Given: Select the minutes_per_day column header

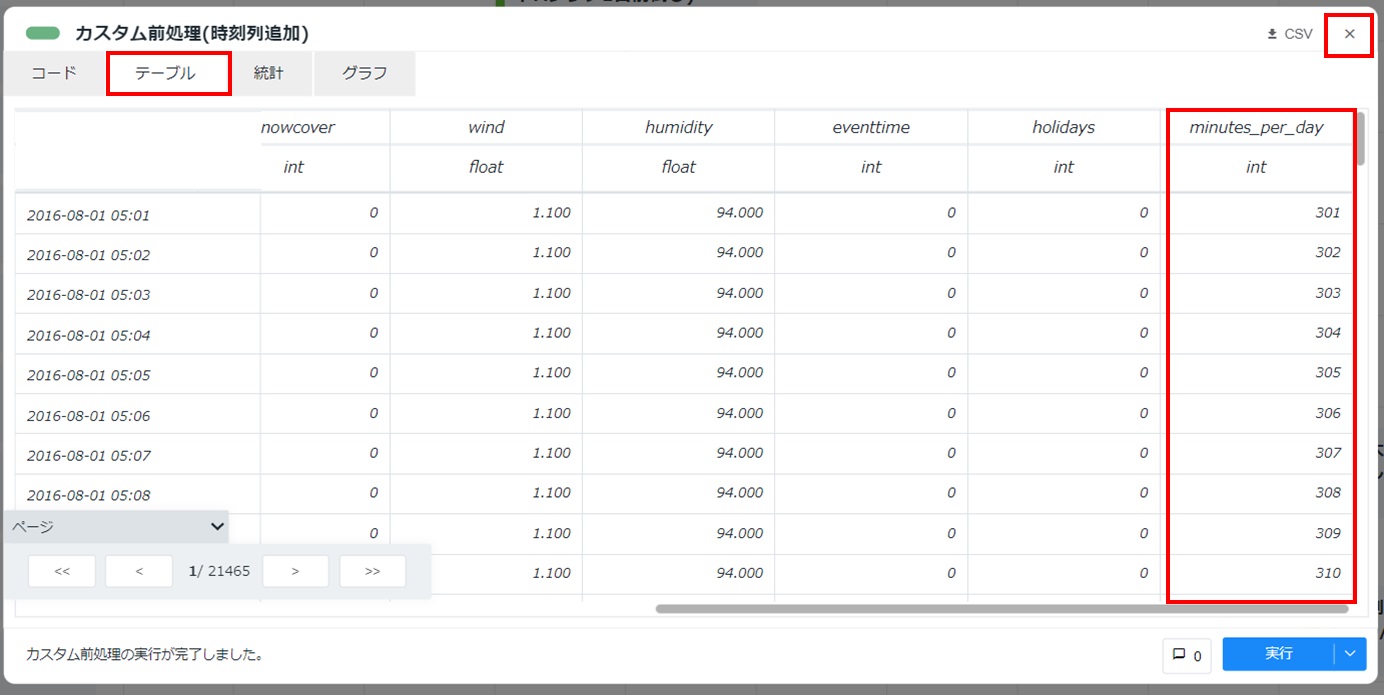Looking at the screenshot, I should tap(1256, 128).
